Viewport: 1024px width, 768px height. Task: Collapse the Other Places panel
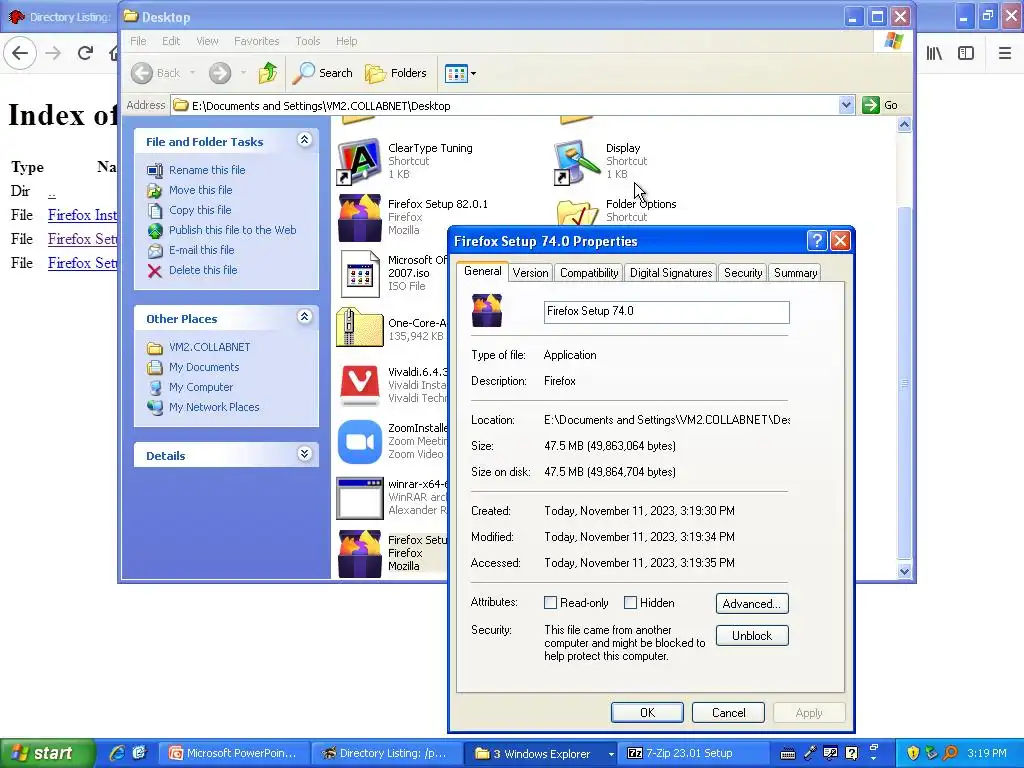click(x=304, y=317)
